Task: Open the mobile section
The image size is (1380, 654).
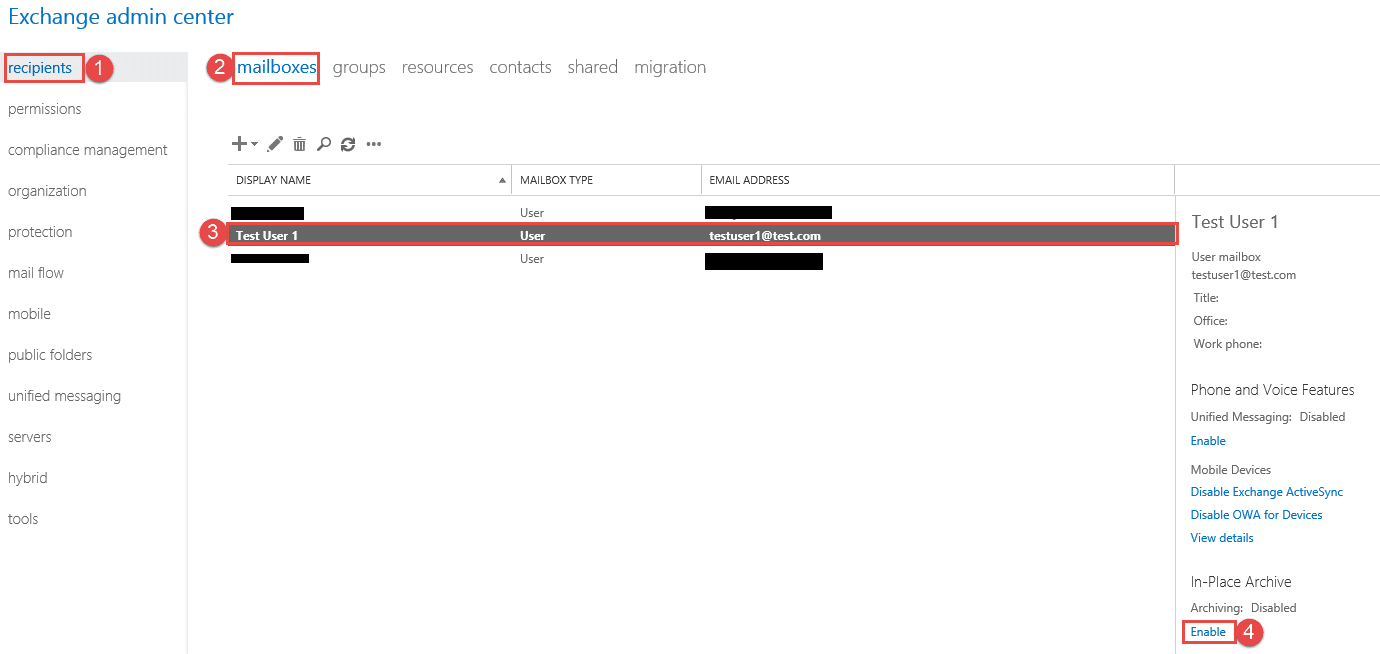Action: tap(29, 314)
